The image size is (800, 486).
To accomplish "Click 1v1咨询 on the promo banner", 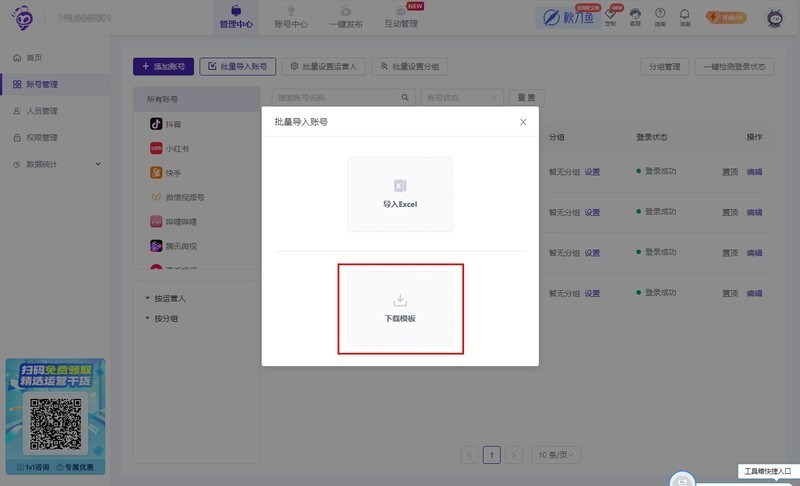I will (34, 467).
